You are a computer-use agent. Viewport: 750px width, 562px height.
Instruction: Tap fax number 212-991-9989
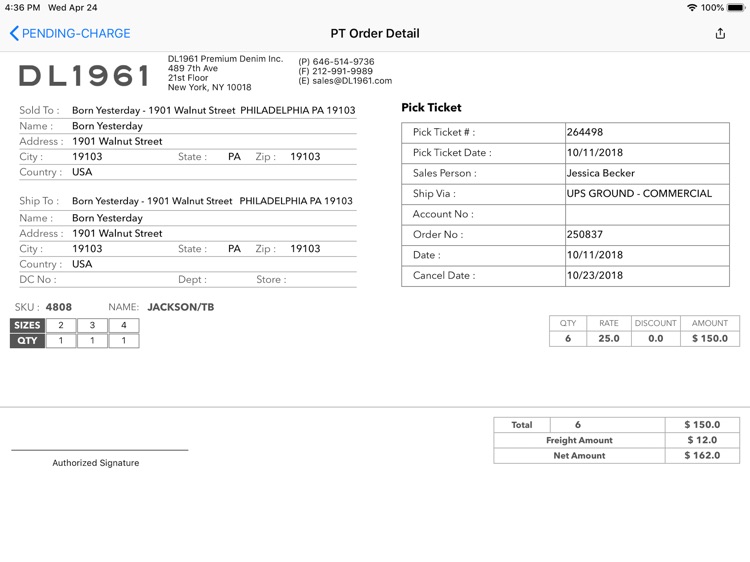click(x=342, y=71)
